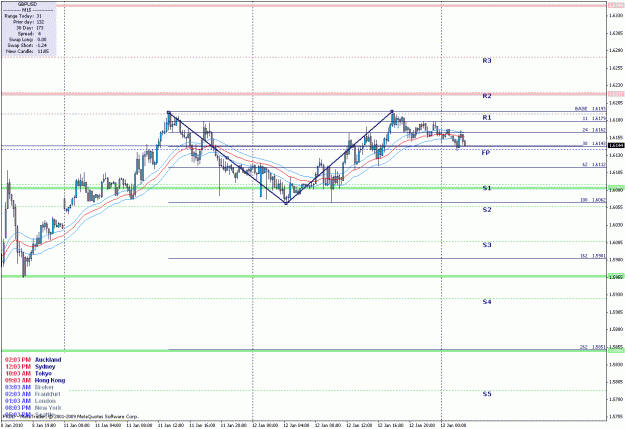
Task: Click the R1 pivot resistance label
Action: coord(487,118)
